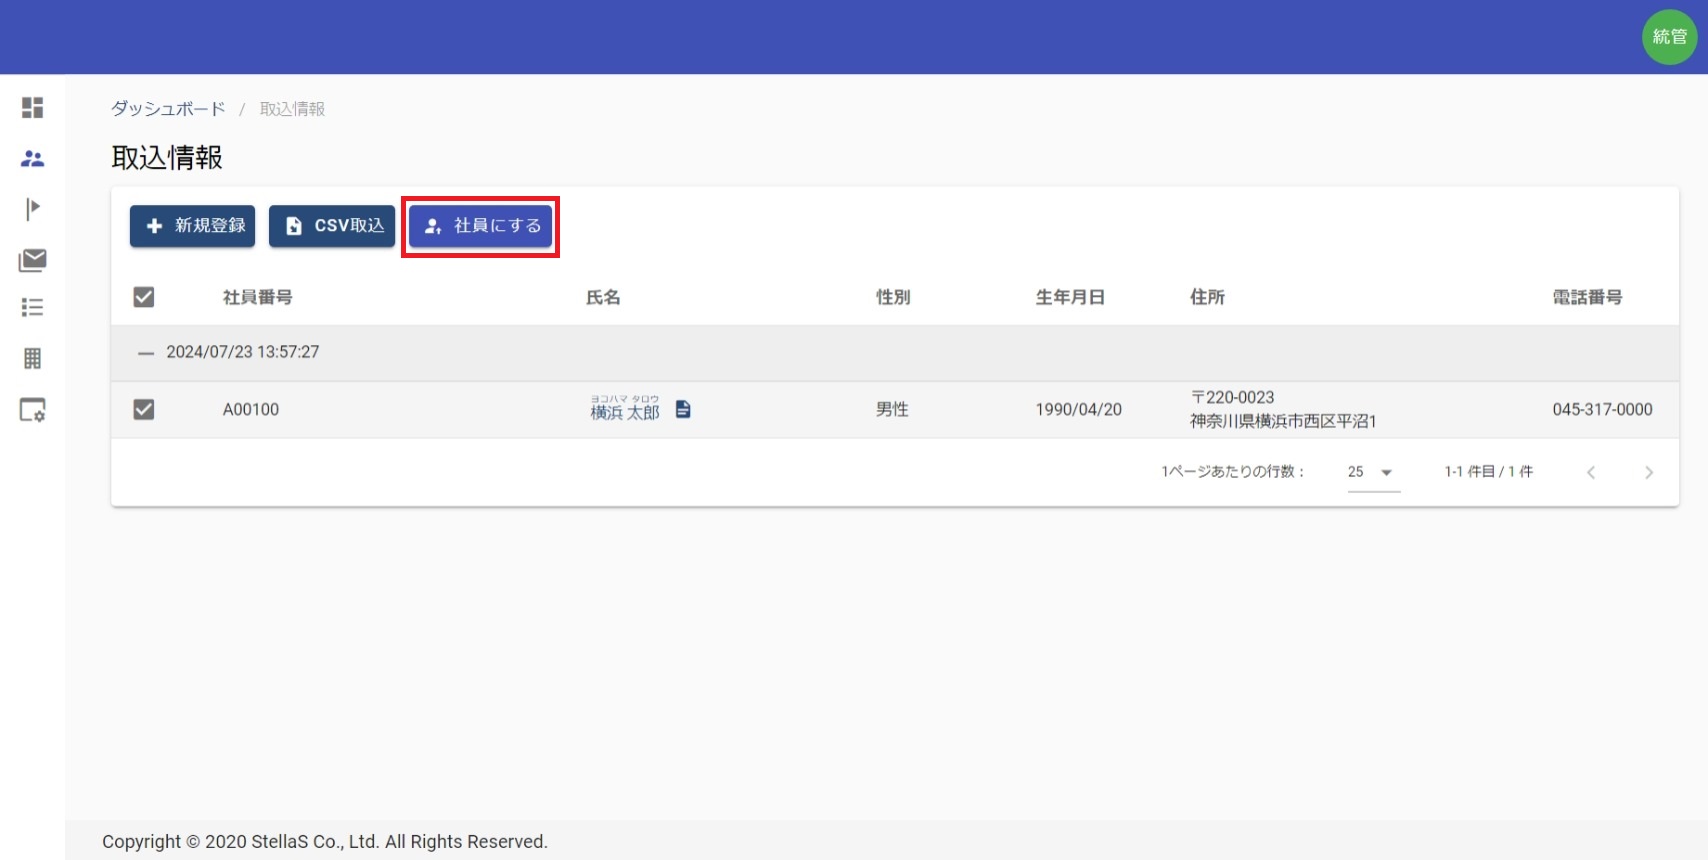Click the flag-arrow icon in sidebar
The width and height of the screenshot is (1708, 860).
[32, 208]
